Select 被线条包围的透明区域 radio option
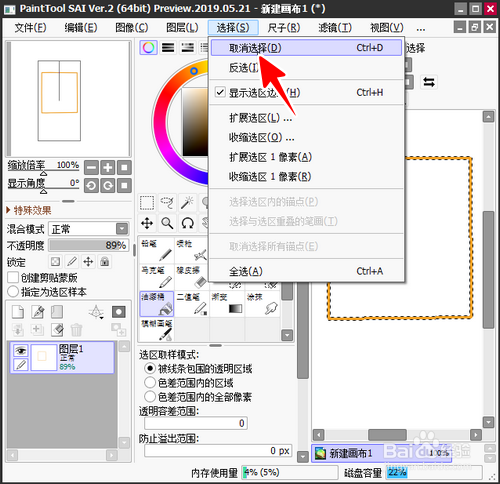This screenshot has height=484, width=500. [x=150, y=368]
